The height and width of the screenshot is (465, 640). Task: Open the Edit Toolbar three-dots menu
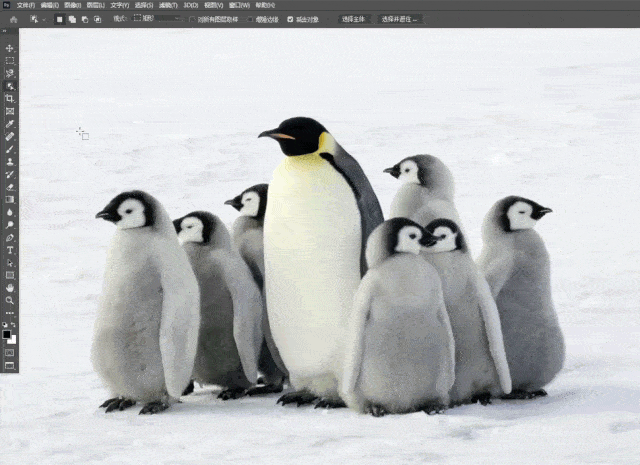click(x=9, y=313)
